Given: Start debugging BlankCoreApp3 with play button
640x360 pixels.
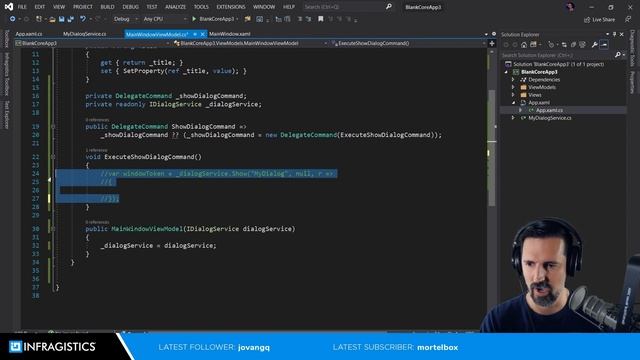Looking at the screenshot, I should (215, 19).
